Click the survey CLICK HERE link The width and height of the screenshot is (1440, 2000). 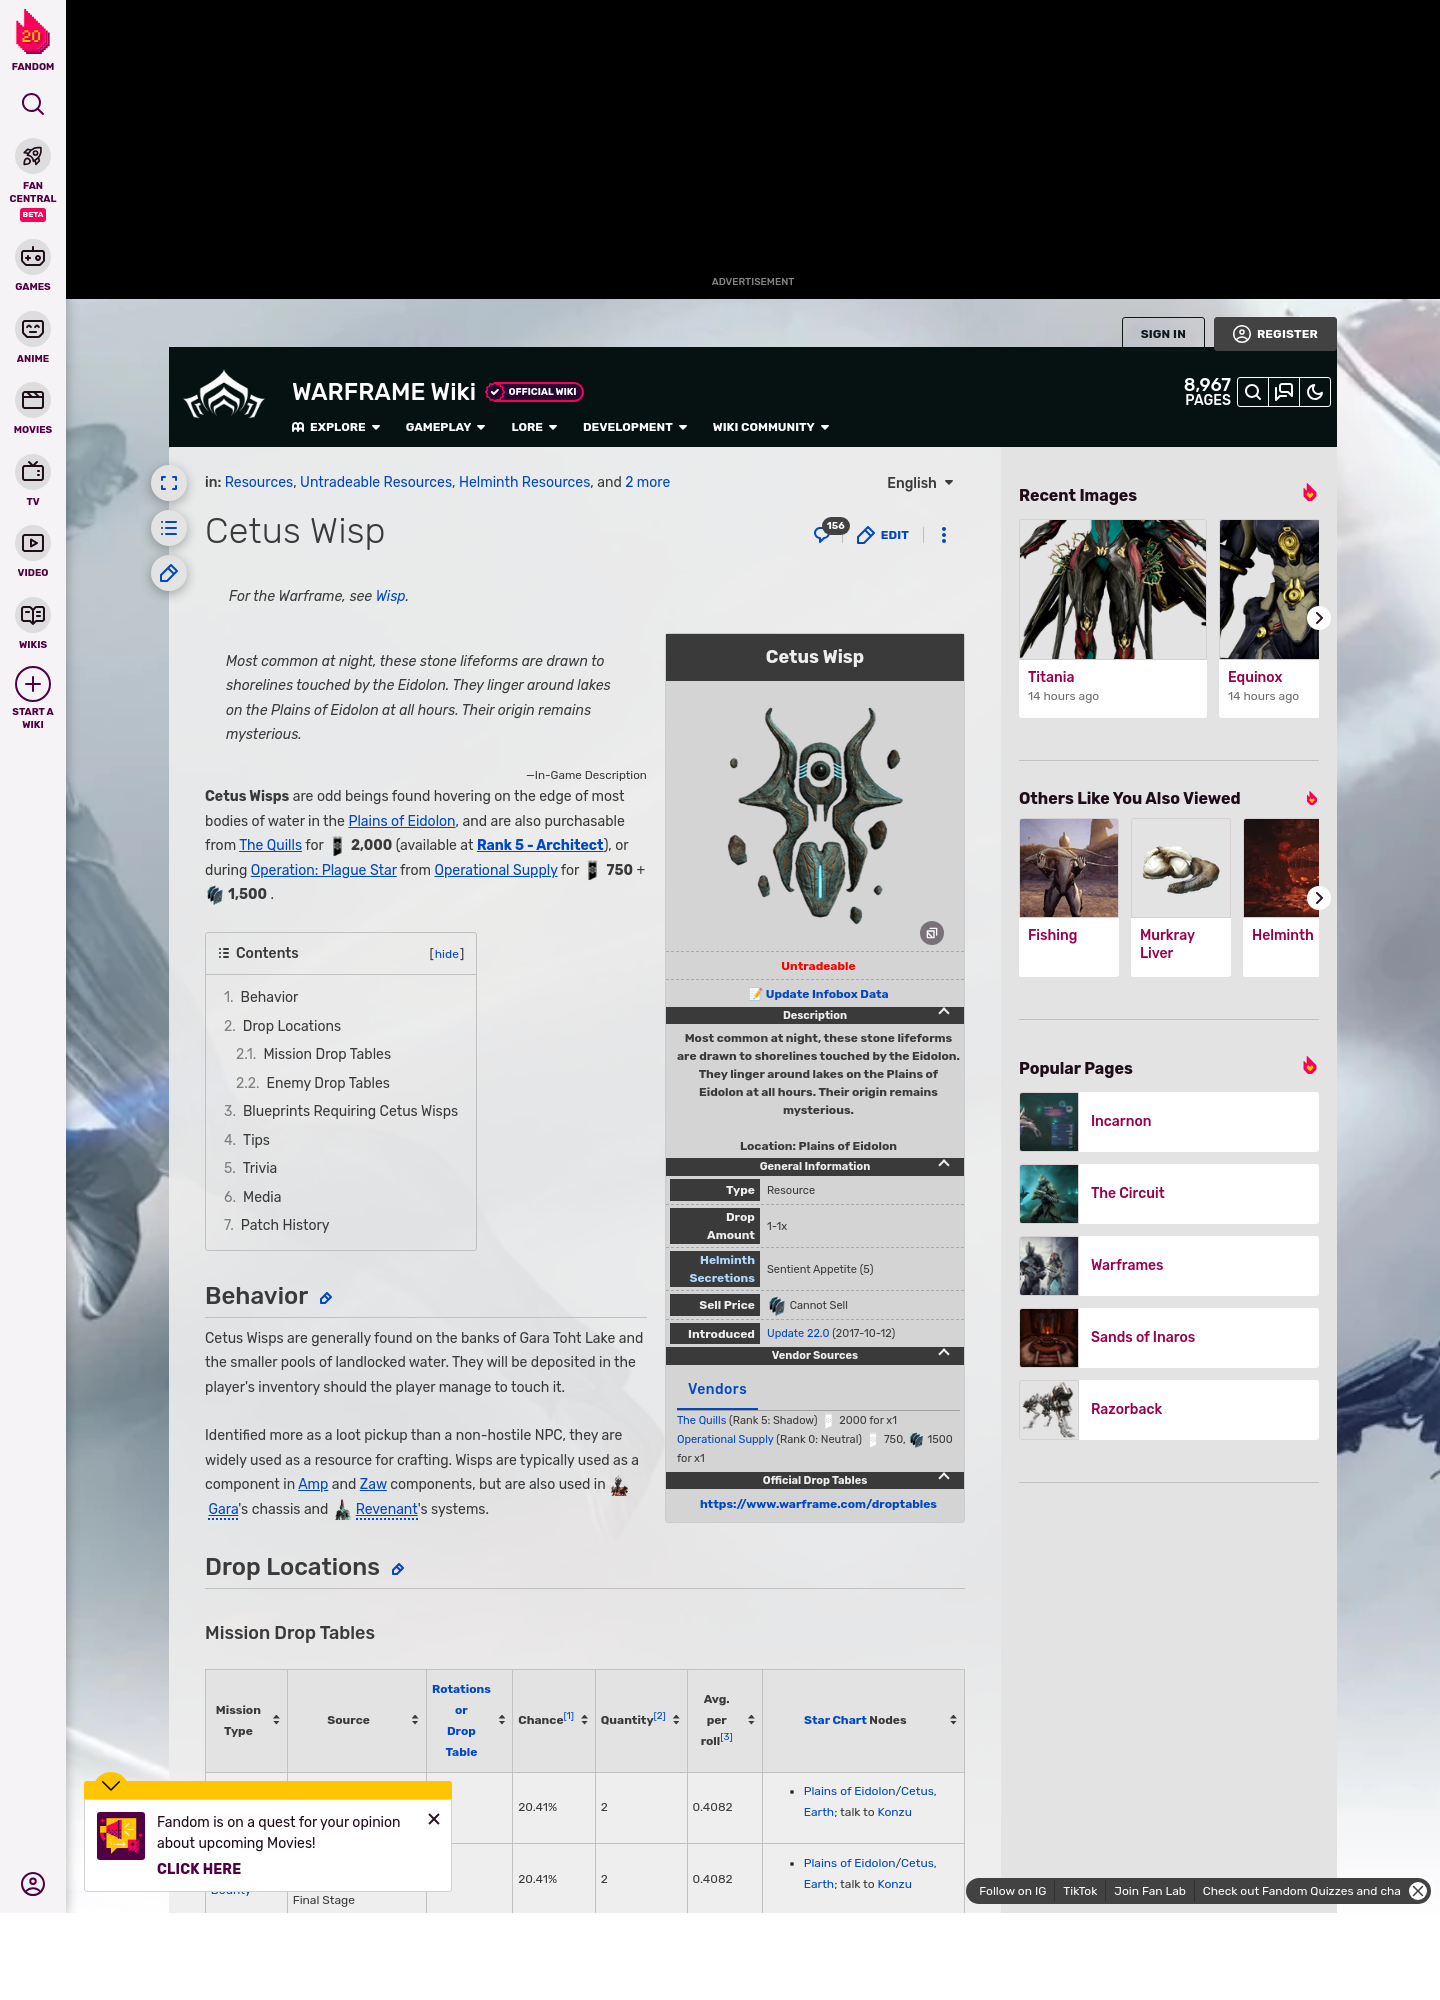click(x=199, y=1869)
